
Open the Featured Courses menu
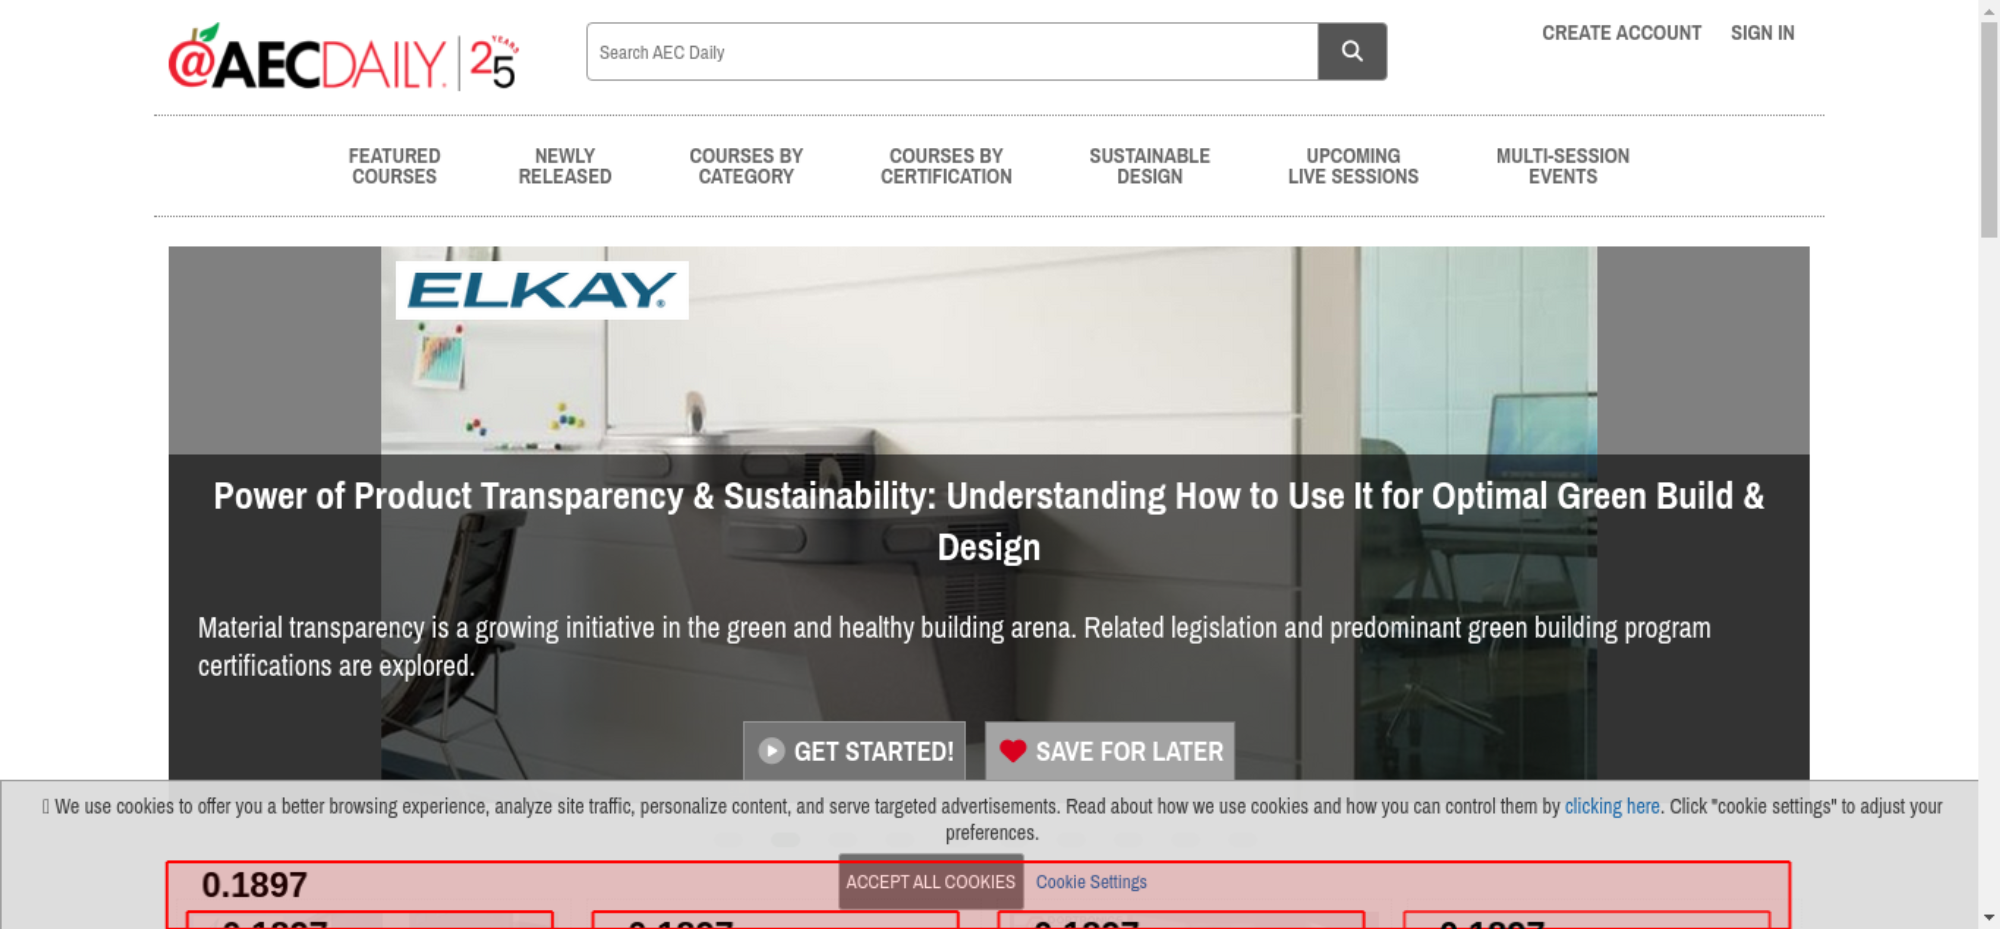[x=394, y=166]
